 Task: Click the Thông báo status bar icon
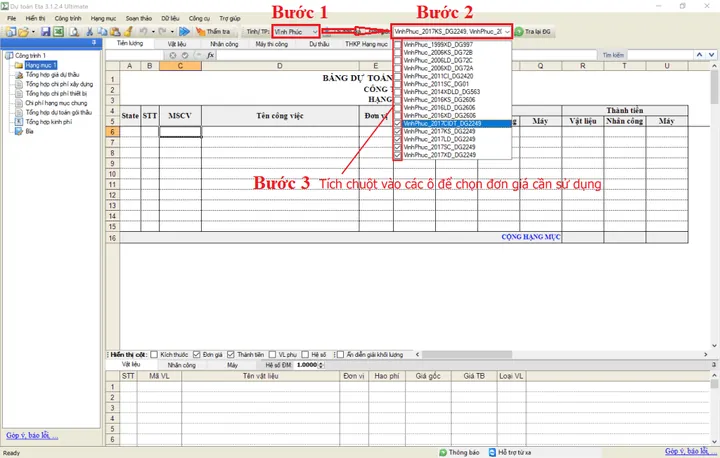click(x=443, y=452)
